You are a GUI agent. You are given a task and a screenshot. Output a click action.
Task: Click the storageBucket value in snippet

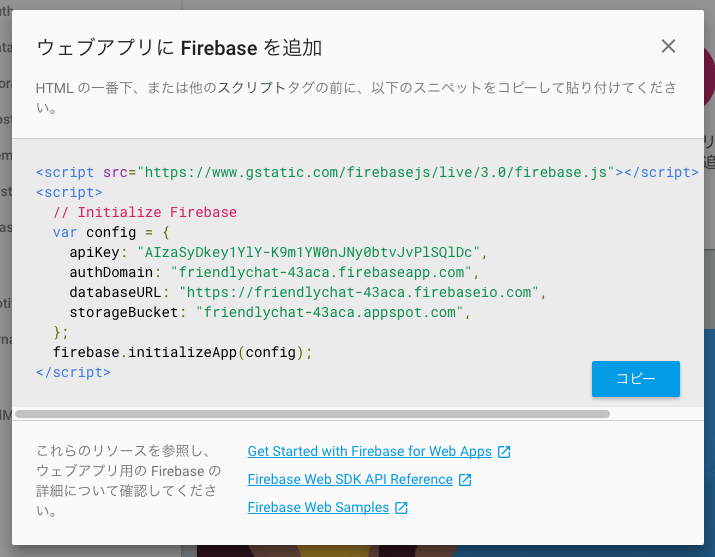[x=330, y=312]
